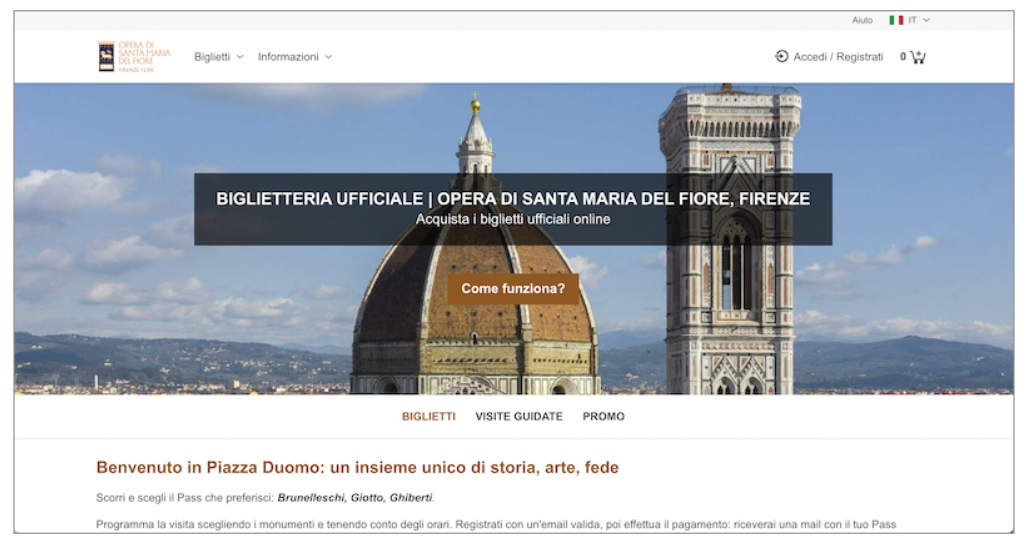Click the Opera di Santa Maria del Fiore logo

click(134, 57)
